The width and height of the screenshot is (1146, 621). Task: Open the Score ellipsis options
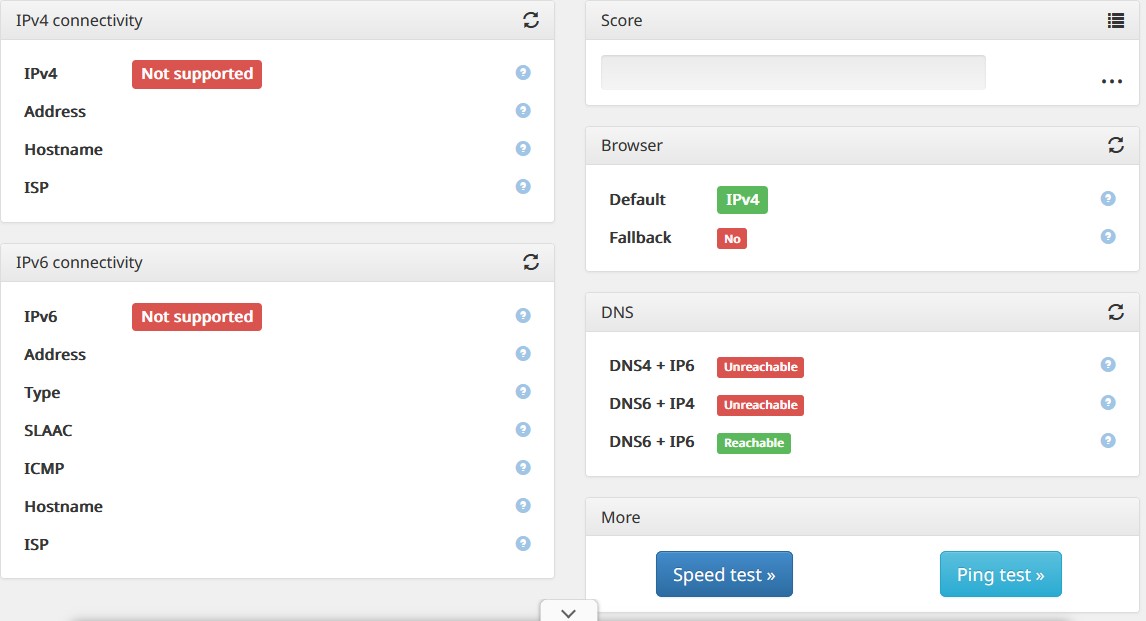(1112, 81)
